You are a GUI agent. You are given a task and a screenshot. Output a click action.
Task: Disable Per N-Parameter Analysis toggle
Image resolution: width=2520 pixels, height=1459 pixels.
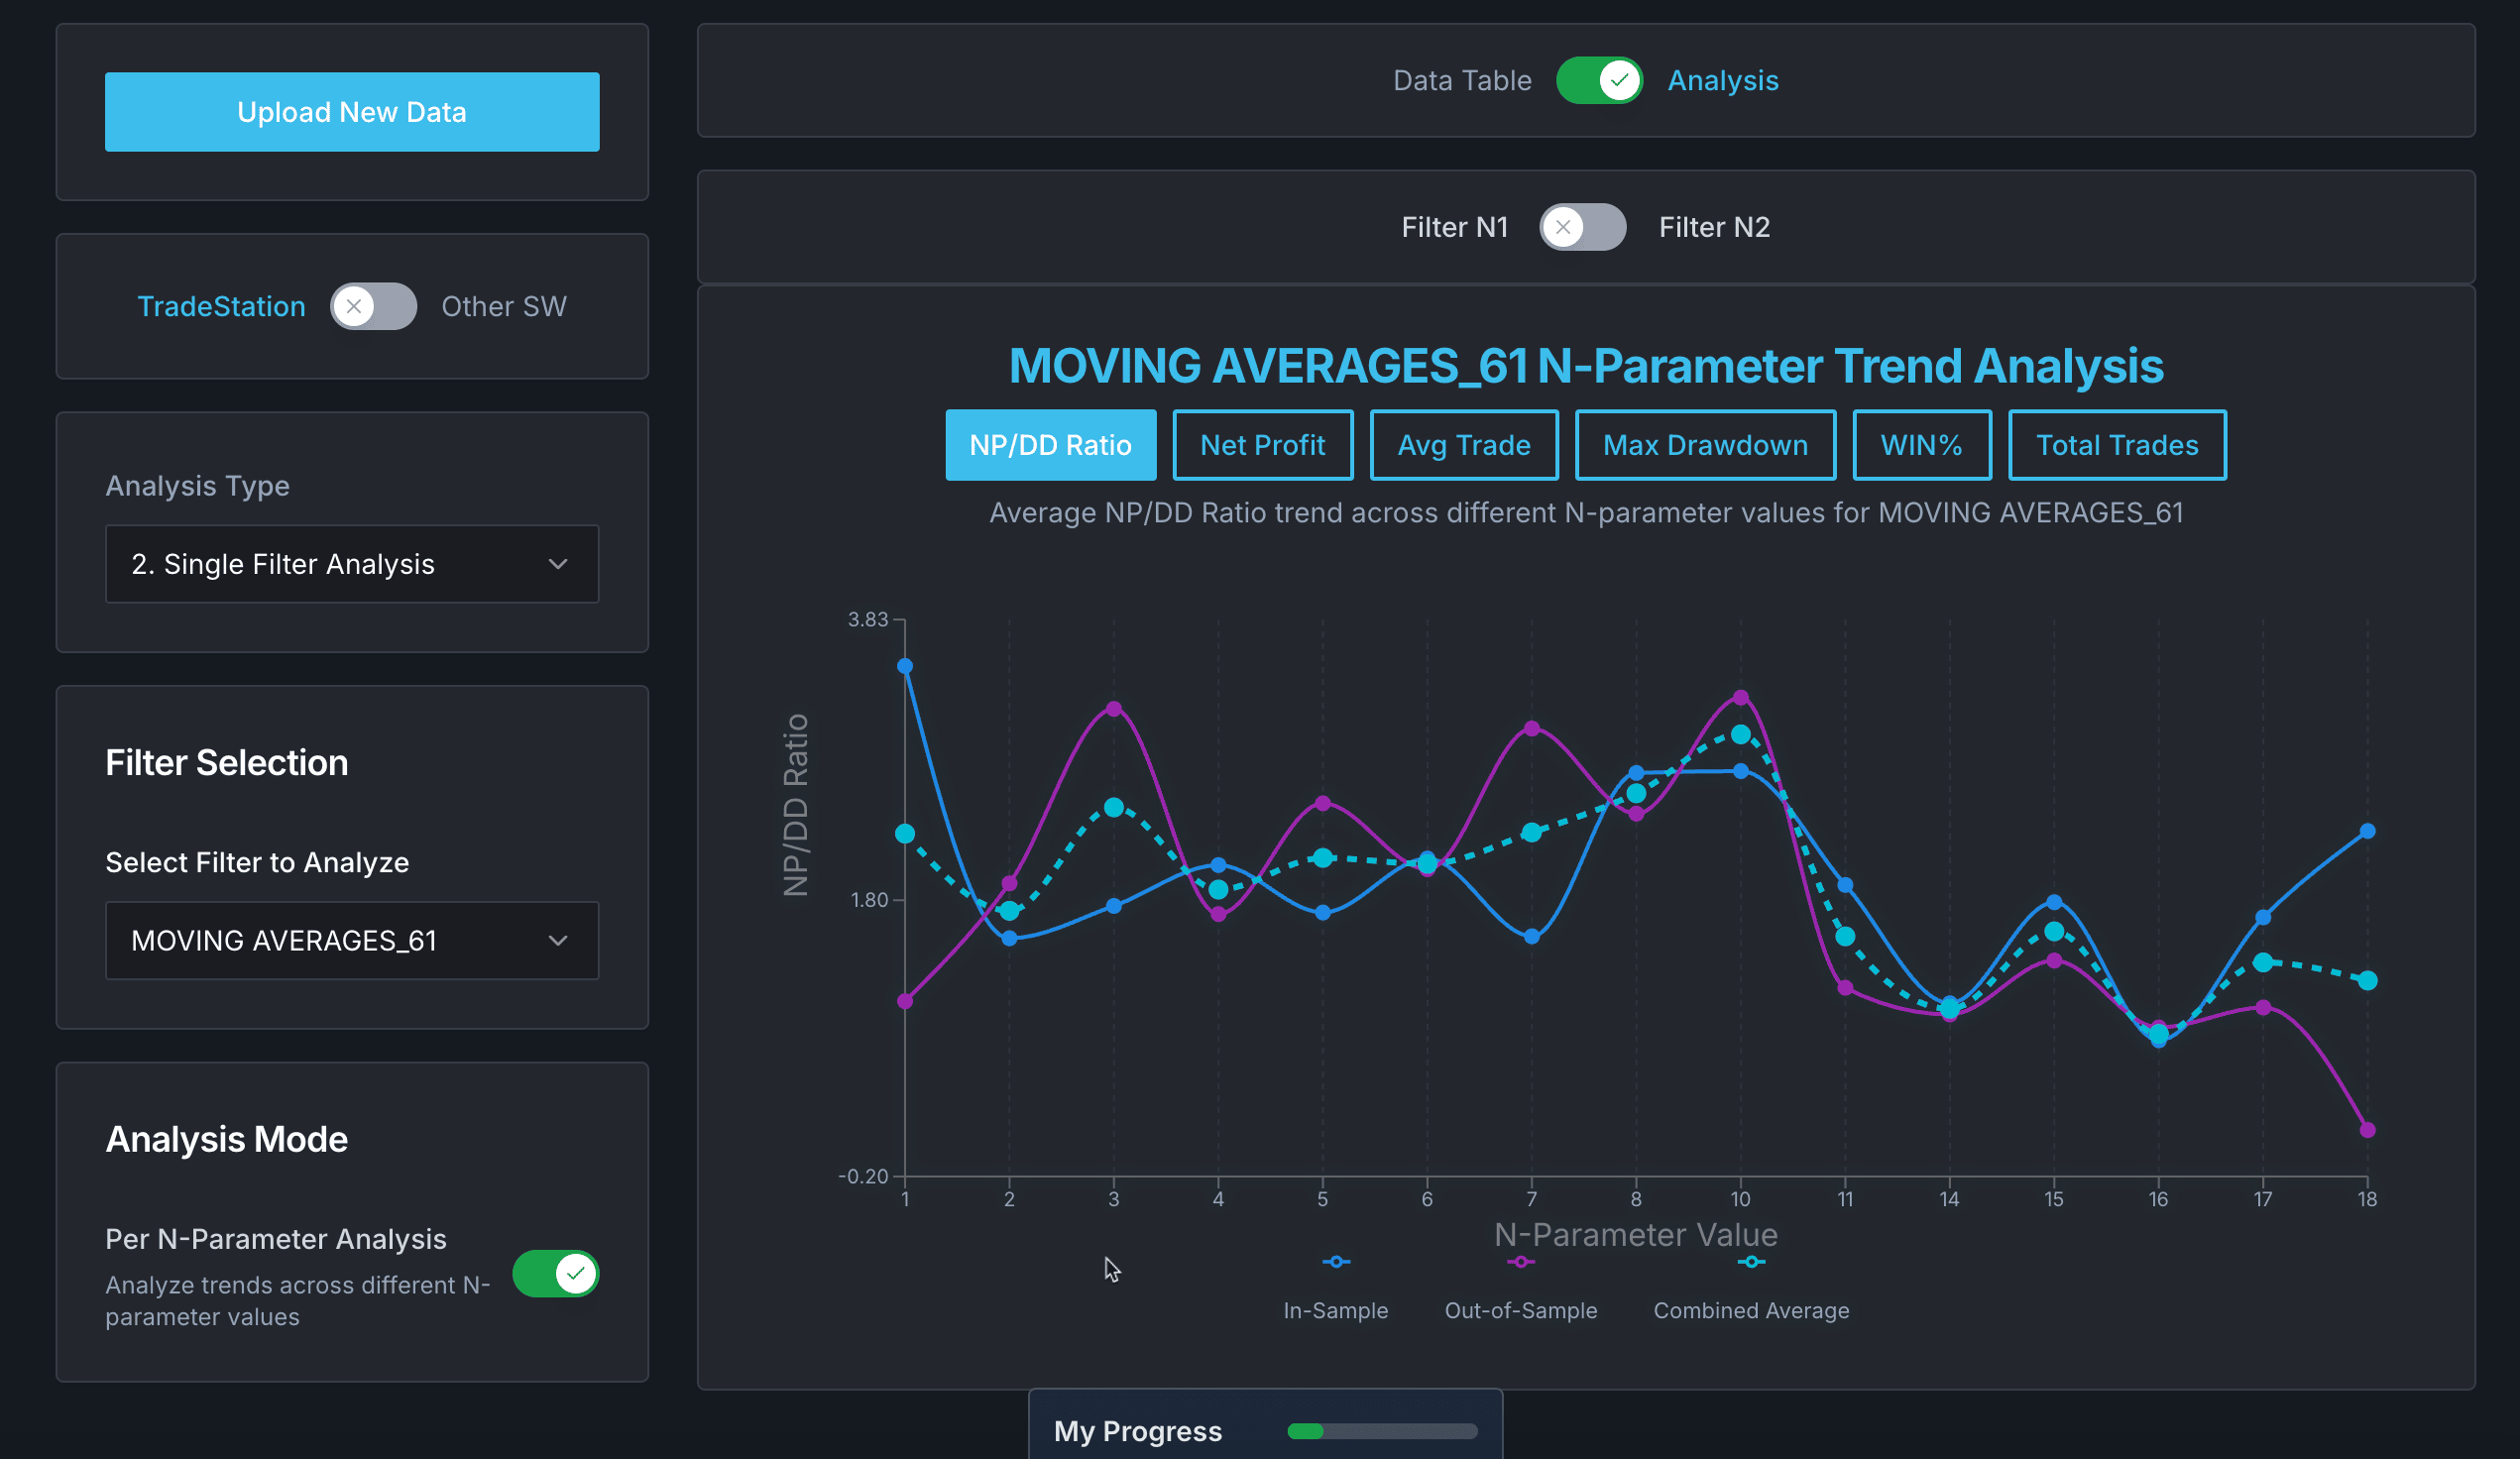click(555, 1273)
